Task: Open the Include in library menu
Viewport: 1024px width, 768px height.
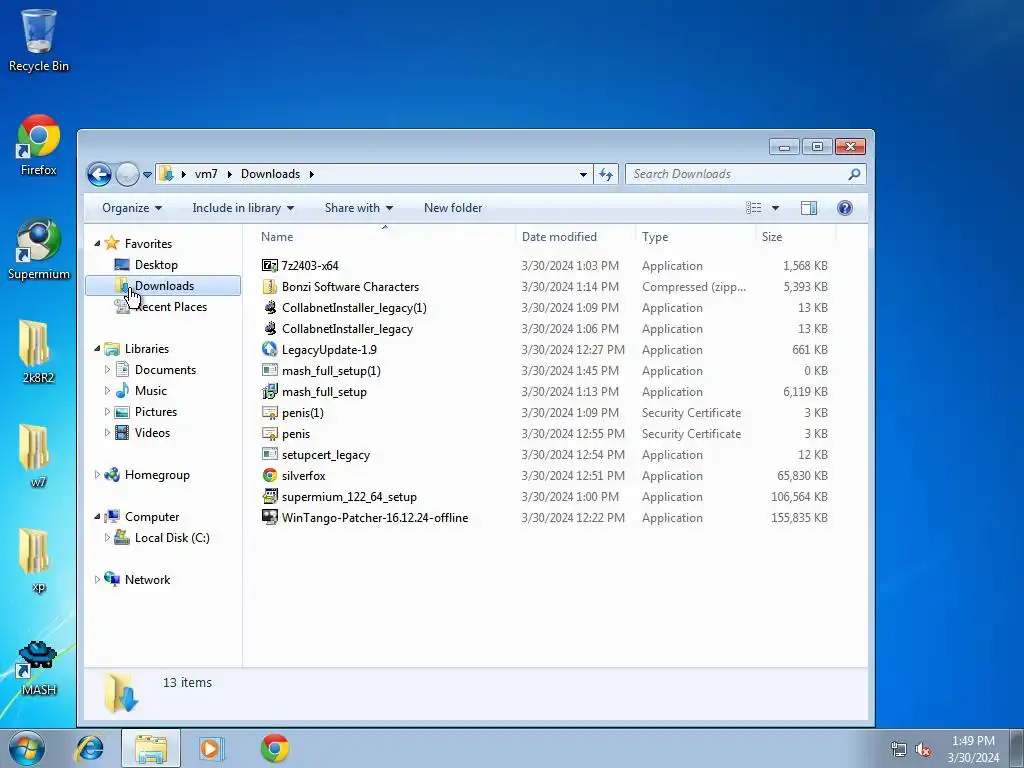Action: point(243,208)
